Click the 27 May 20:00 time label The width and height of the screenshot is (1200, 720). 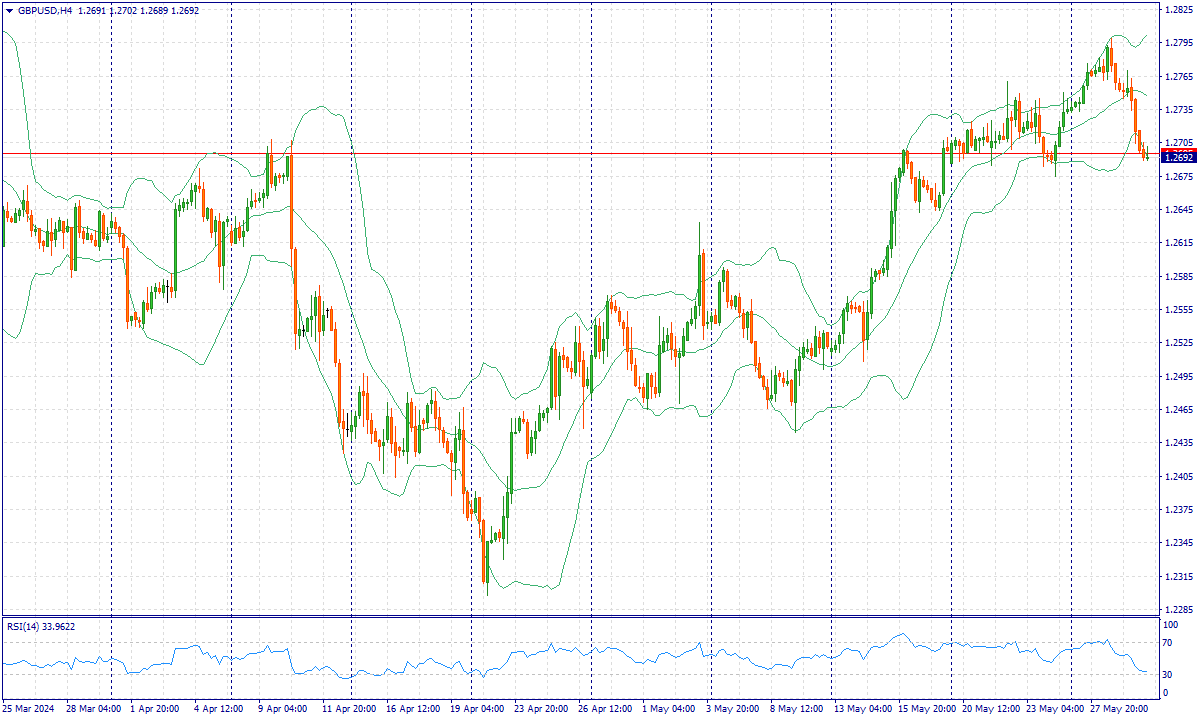pyautogui.click(x=1118, y=708)
